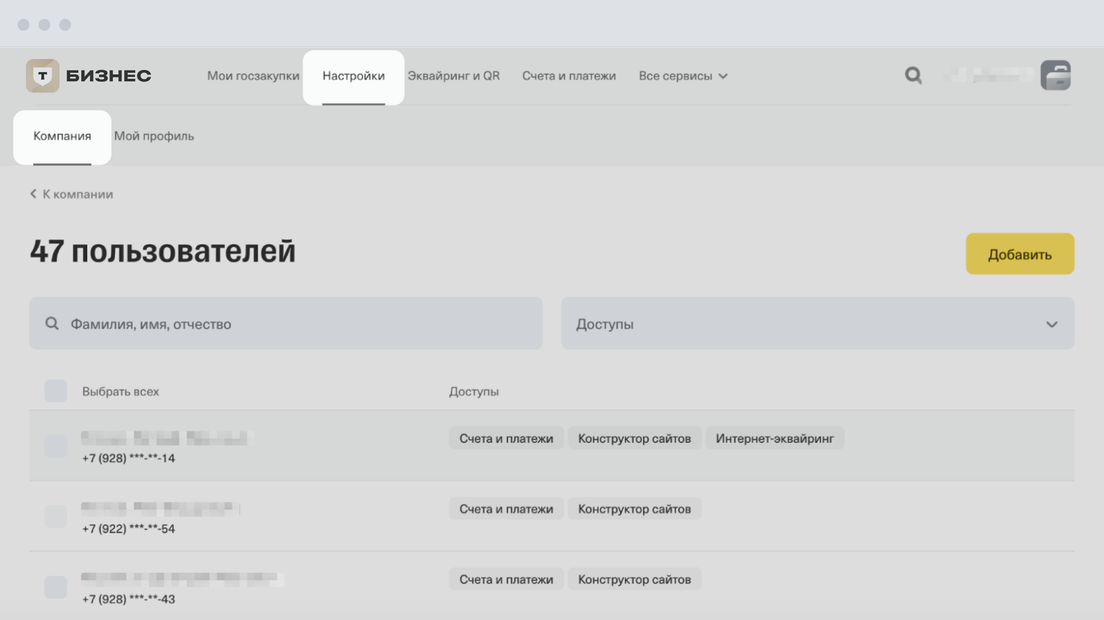Screen dimensions: 1104x620
Task: Open 'Счета и платежи' in top navigation
Action: (569, 76)
